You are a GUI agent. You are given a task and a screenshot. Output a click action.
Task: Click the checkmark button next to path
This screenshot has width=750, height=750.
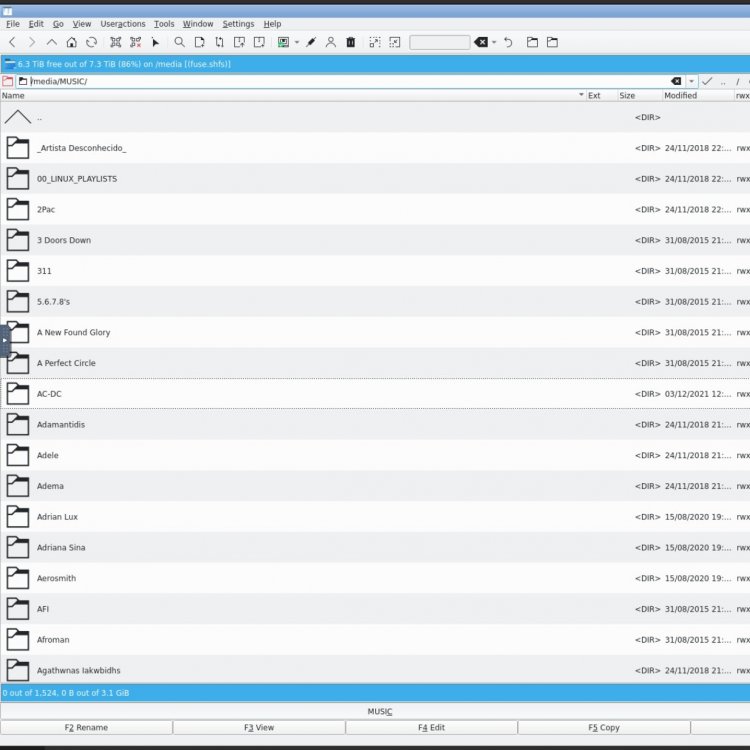click(x=707, y=81)
